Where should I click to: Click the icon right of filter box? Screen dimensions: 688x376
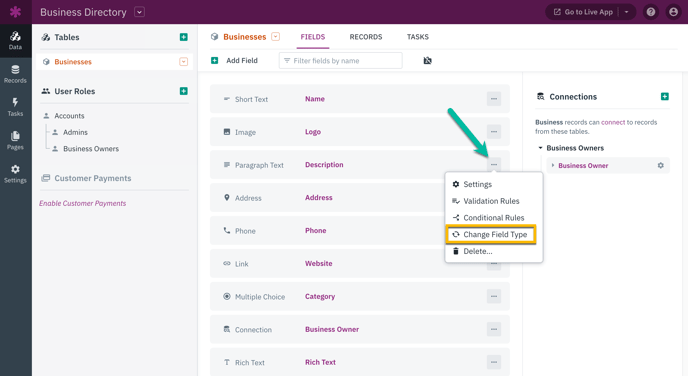(x=427, y=61)
